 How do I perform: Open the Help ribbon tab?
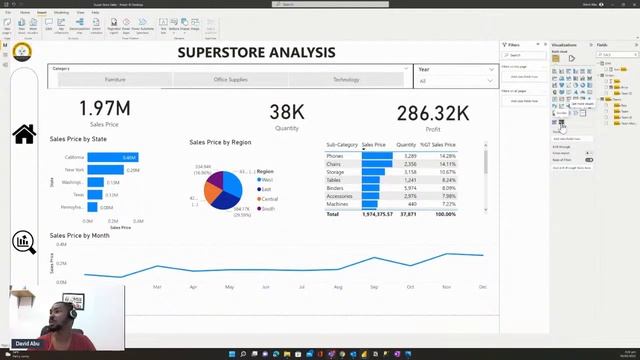click(96, 13)
